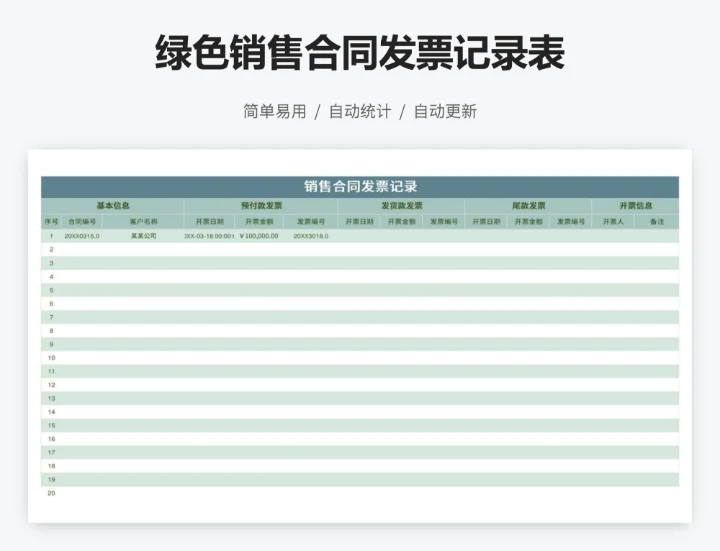Click the 合同编号 column header
This screenshot has height=551, width=720.
[x=82, y=222]
